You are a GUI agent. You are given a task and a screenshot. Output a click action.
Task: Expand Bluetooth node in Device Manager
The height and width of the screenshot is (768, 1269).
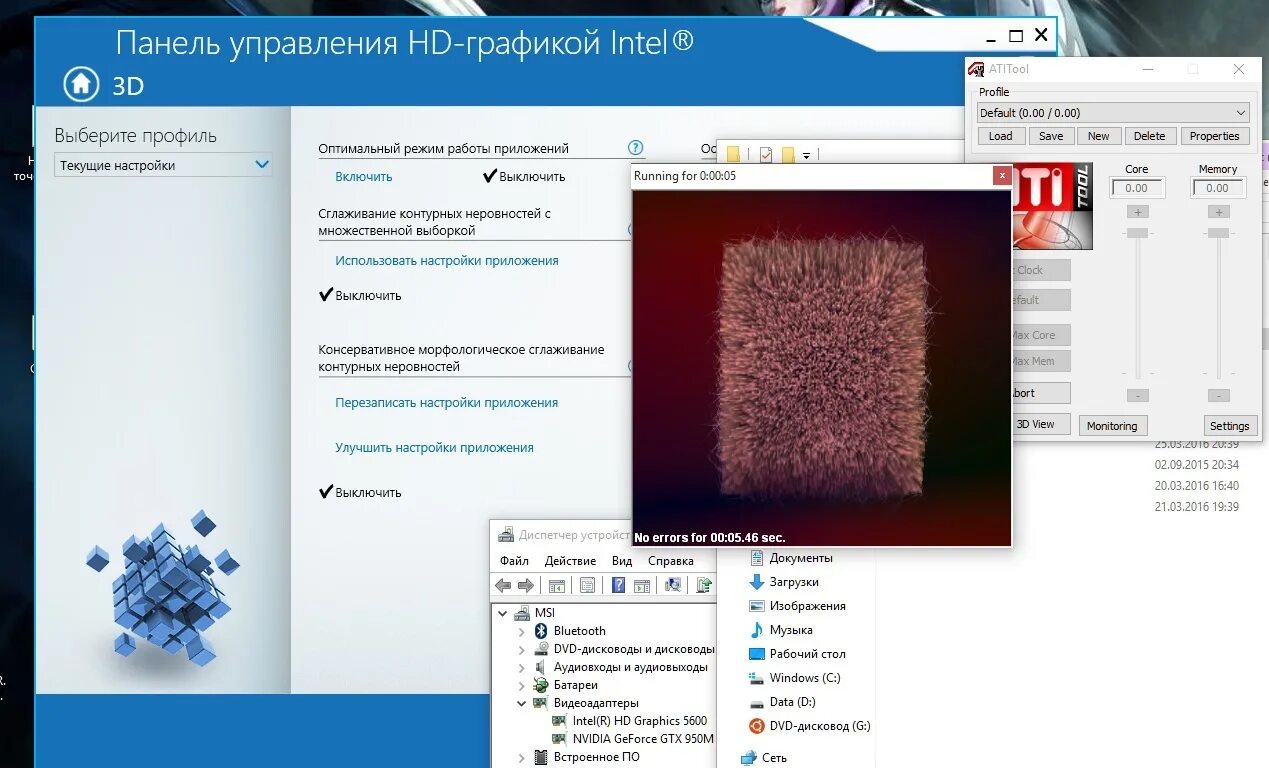click(x=521, y=632)
